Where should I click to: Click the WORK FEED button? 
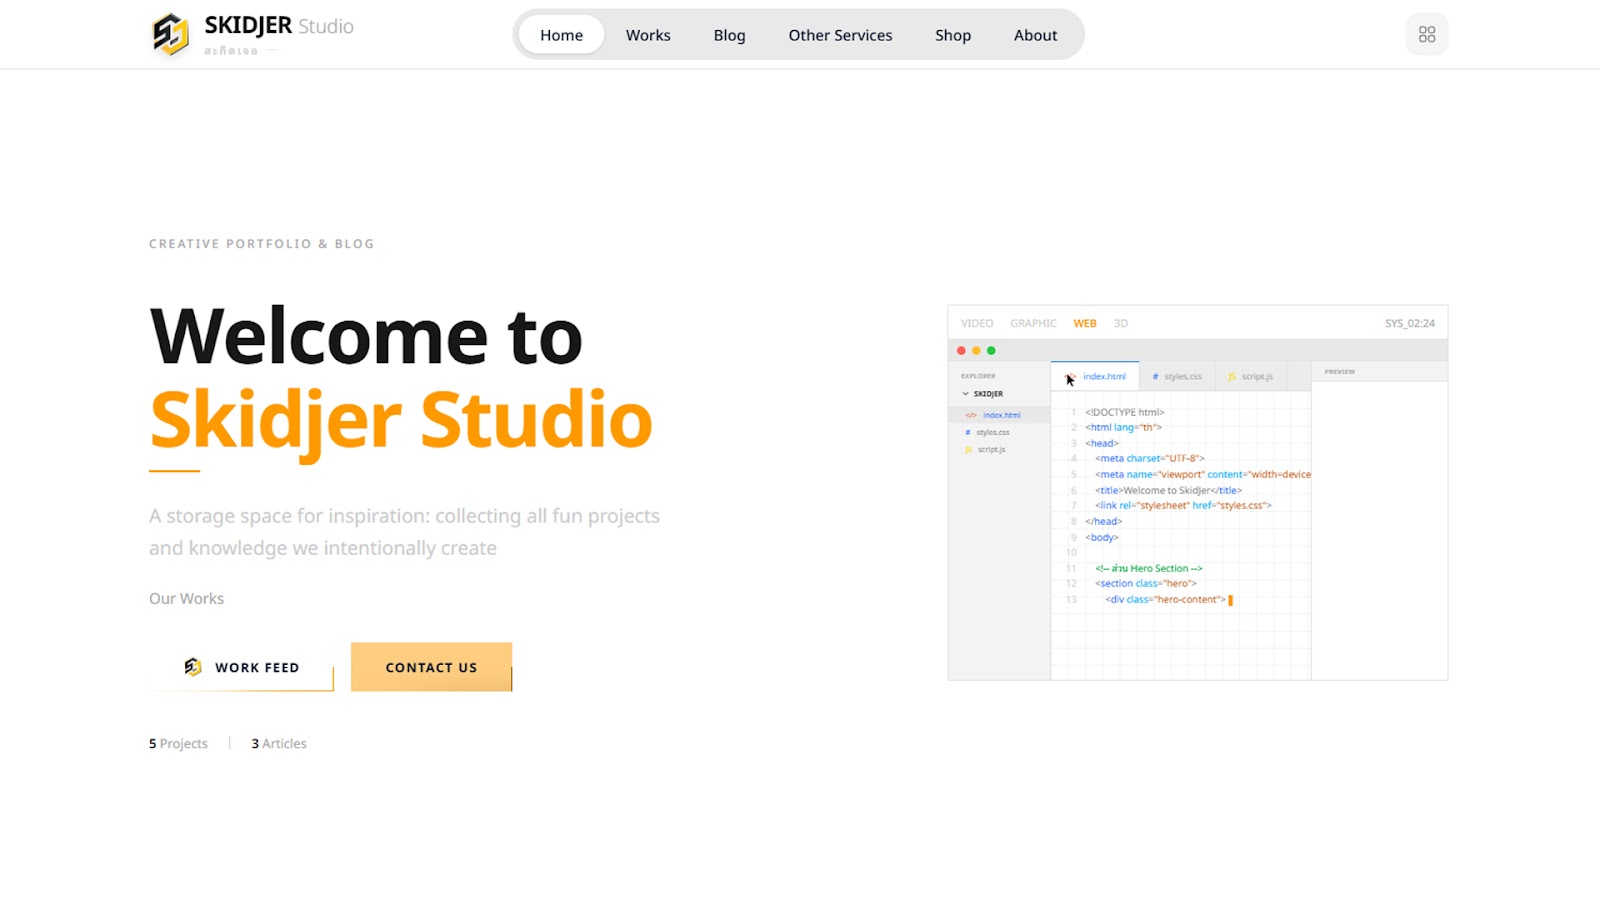pos(241,667)
